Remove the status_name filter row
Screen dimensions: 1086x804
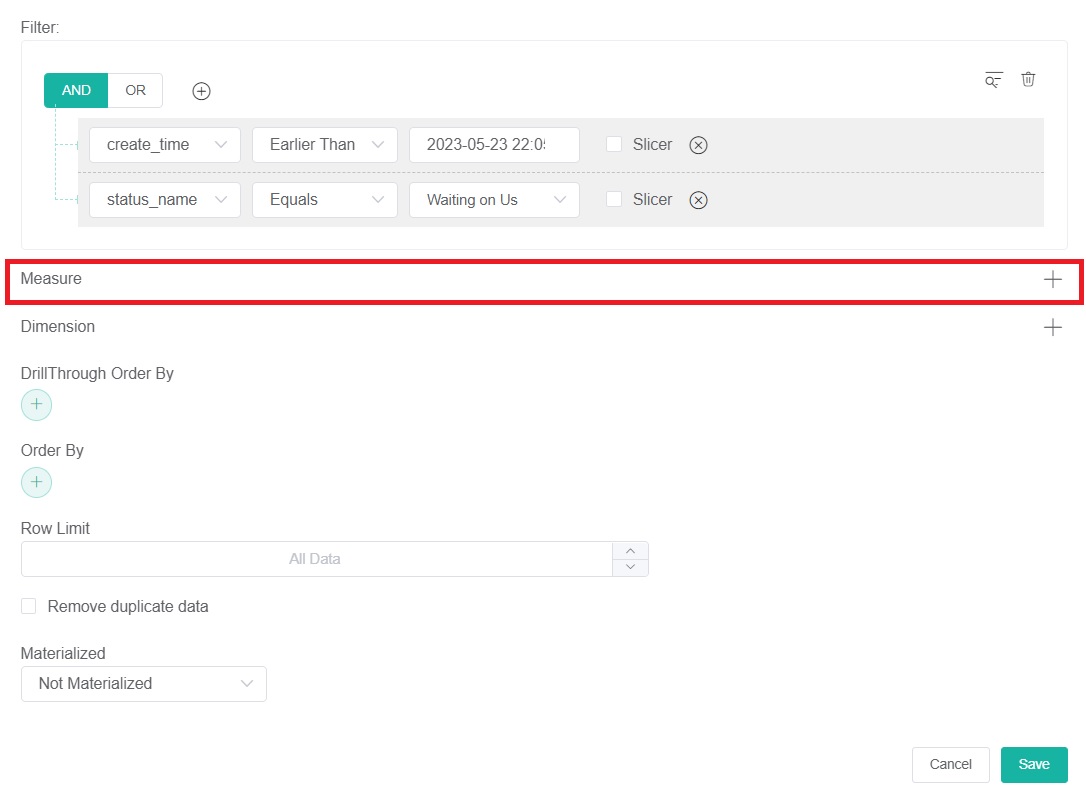[699, 200]
